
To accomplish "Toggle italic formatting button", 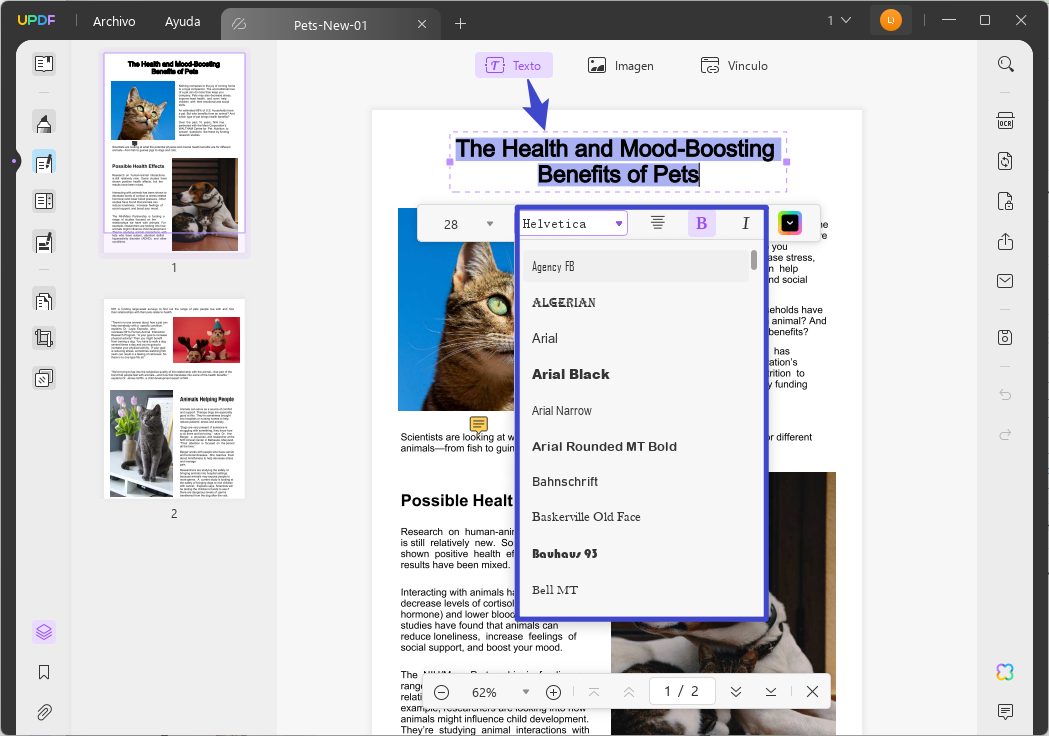I will pyautogui.click(x=745, y=223).
